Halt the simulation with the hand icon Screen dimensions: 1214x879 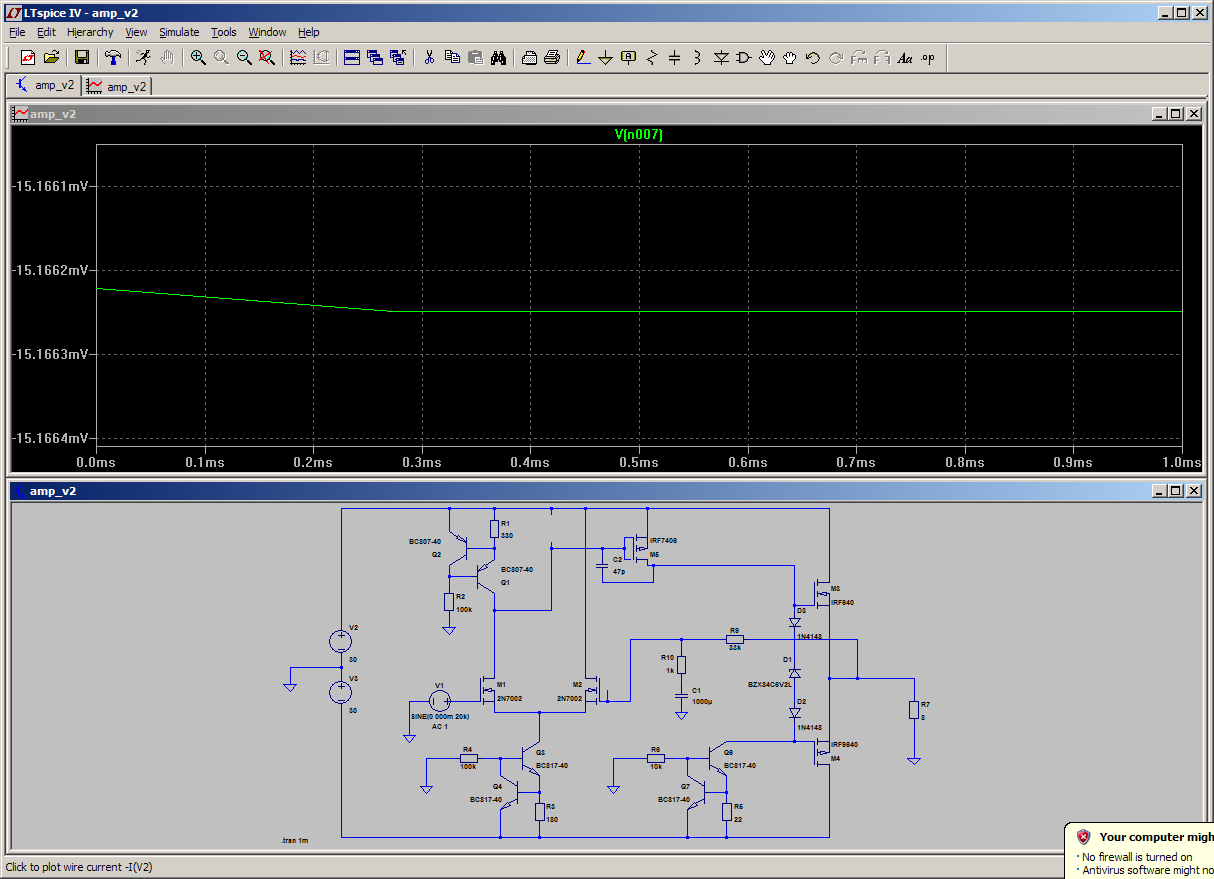click(167, 58)
